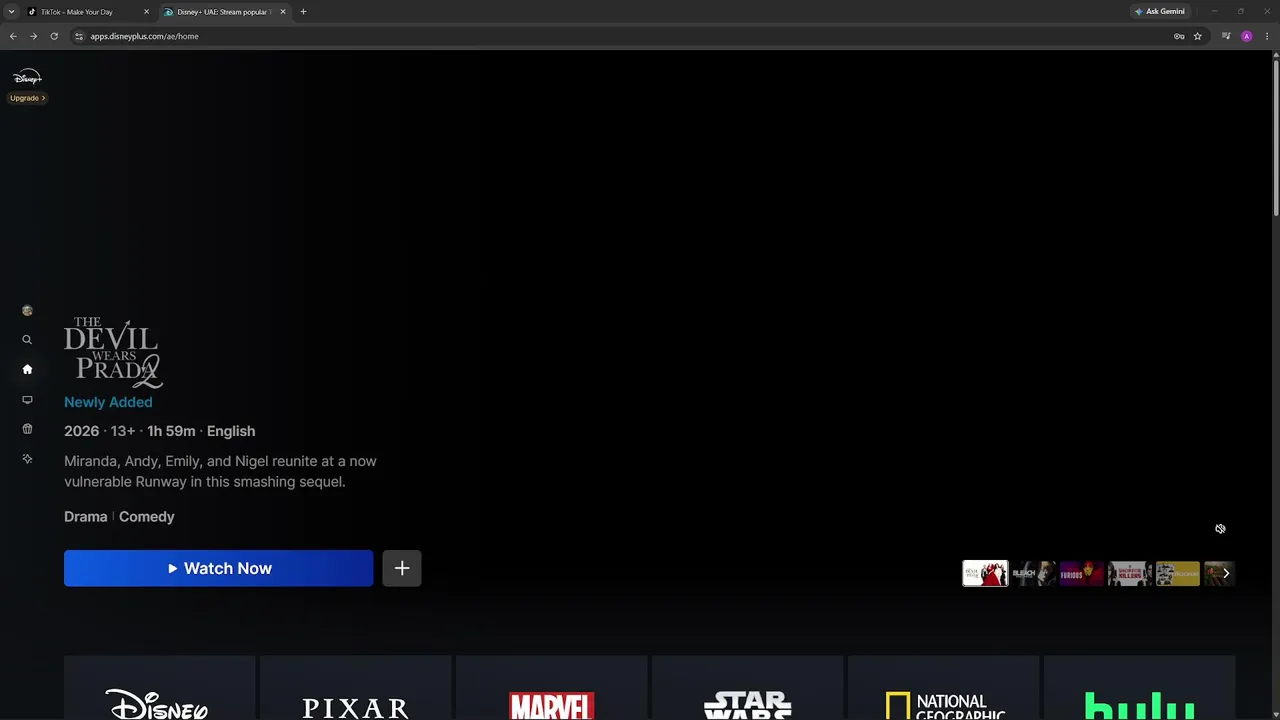Screen dimensions: 1280x720
Task: Switch to the TikTok tab
Action: tap(88, 12)
